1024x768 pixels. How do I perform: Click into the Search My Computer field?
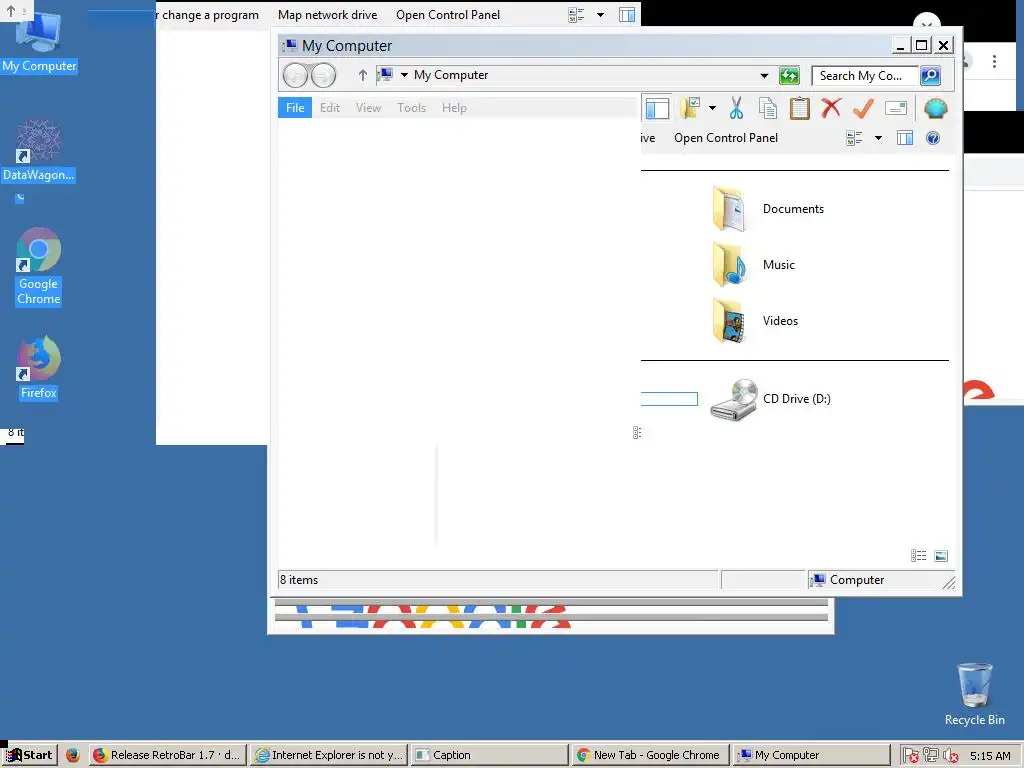click(x=865, y=76)
